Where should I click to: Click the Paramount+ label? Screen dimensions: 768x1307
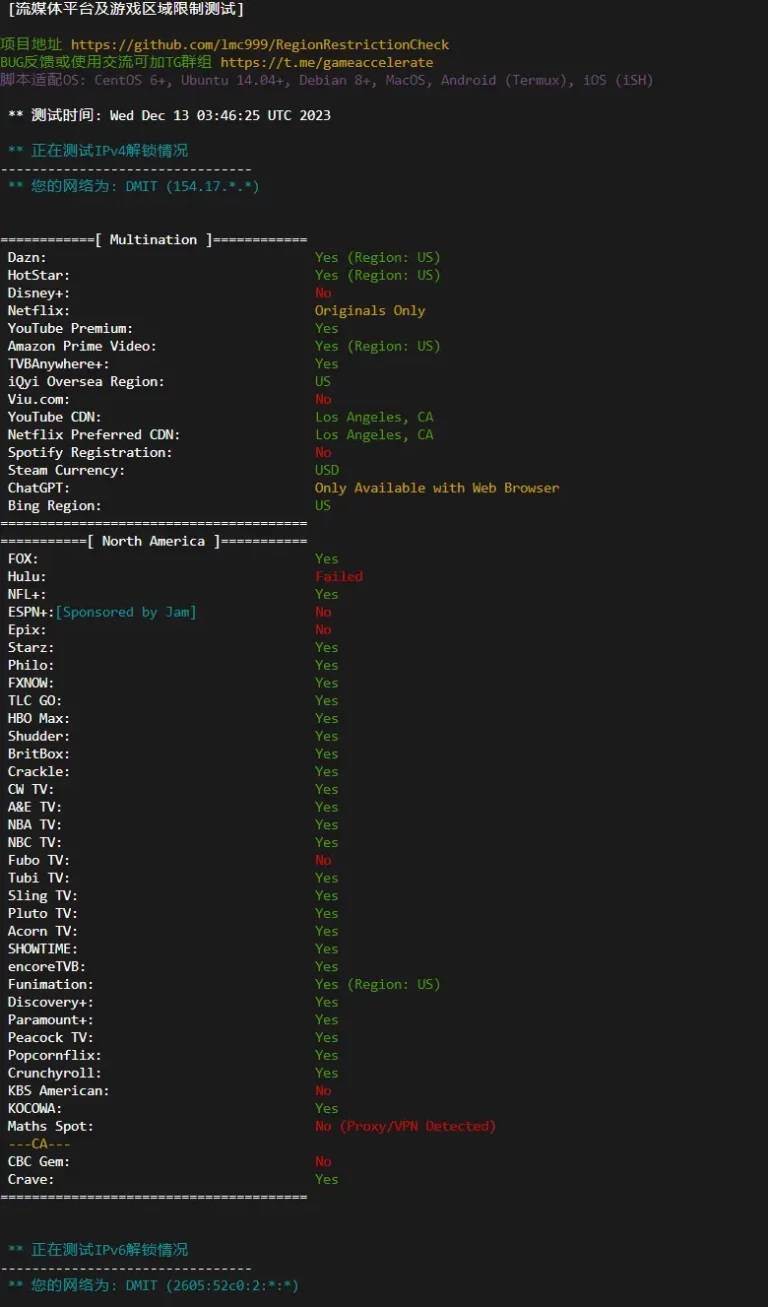(51, 1020)
